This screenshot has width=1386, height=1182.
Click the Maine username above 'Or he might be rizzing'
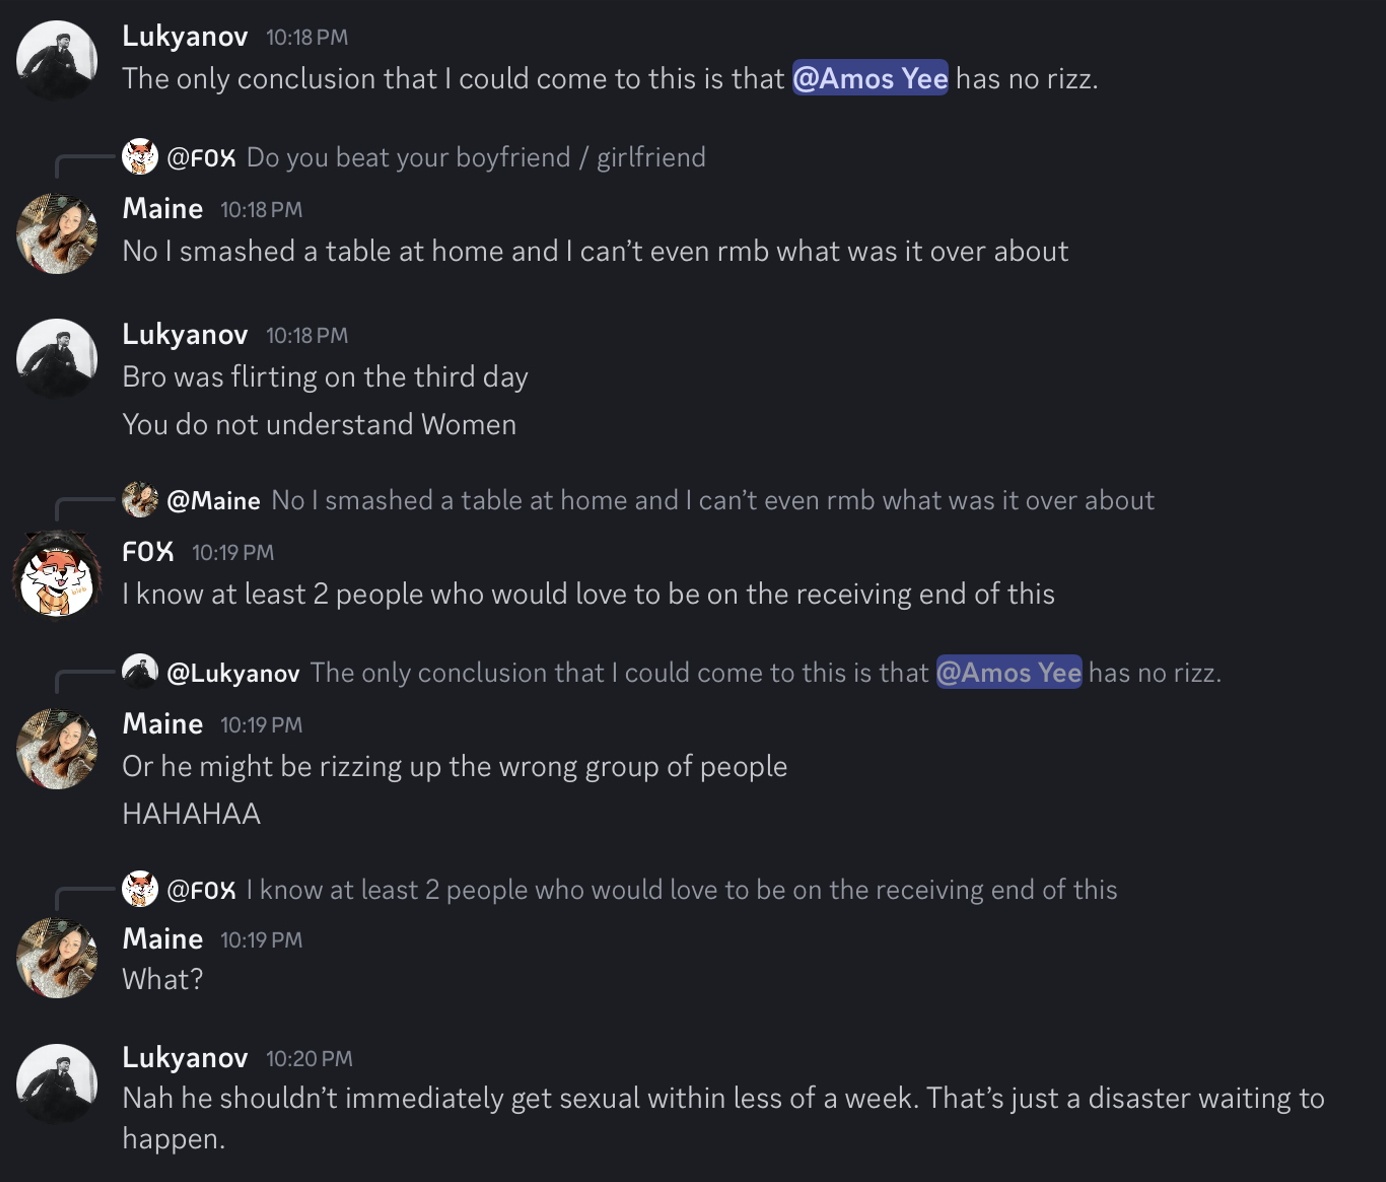[x=162, y=723]
